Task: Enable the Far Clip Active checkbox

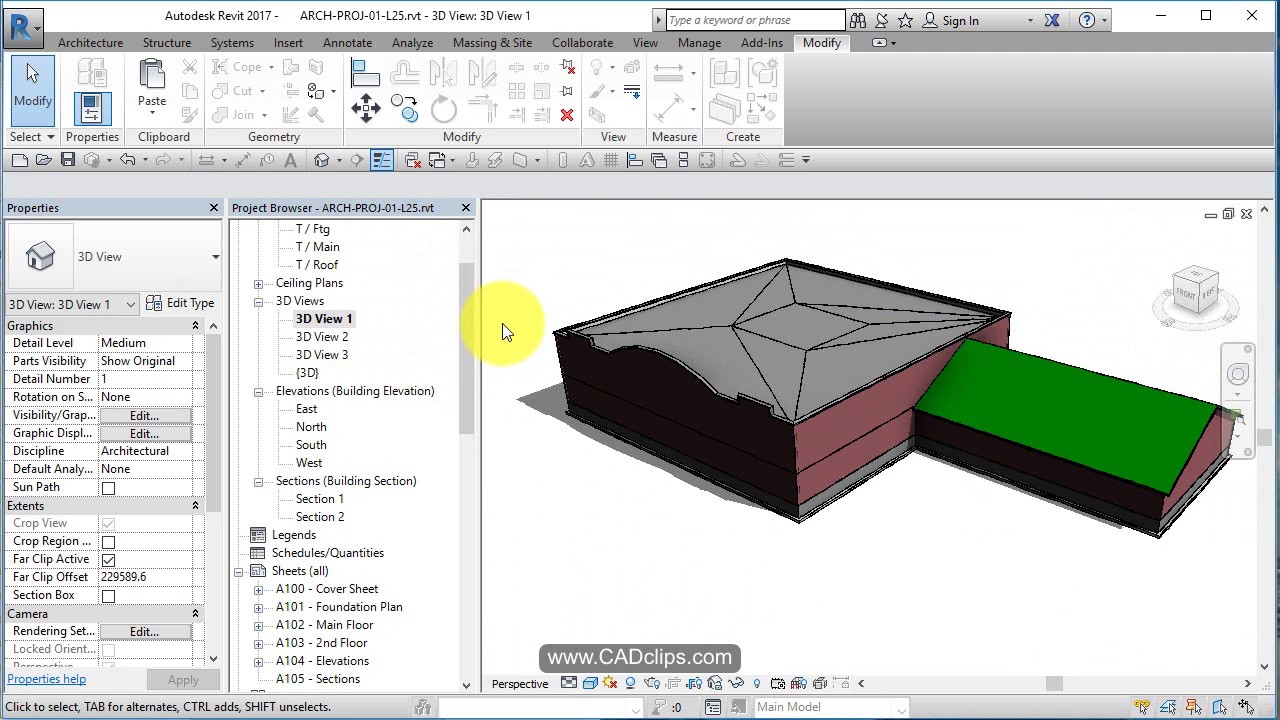Action: [108, 559]
